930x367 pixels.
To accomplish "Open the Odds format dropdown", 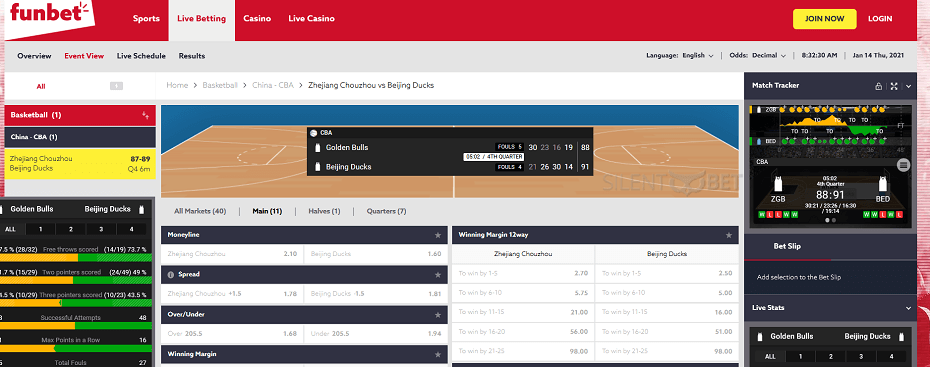I will 769,56.
